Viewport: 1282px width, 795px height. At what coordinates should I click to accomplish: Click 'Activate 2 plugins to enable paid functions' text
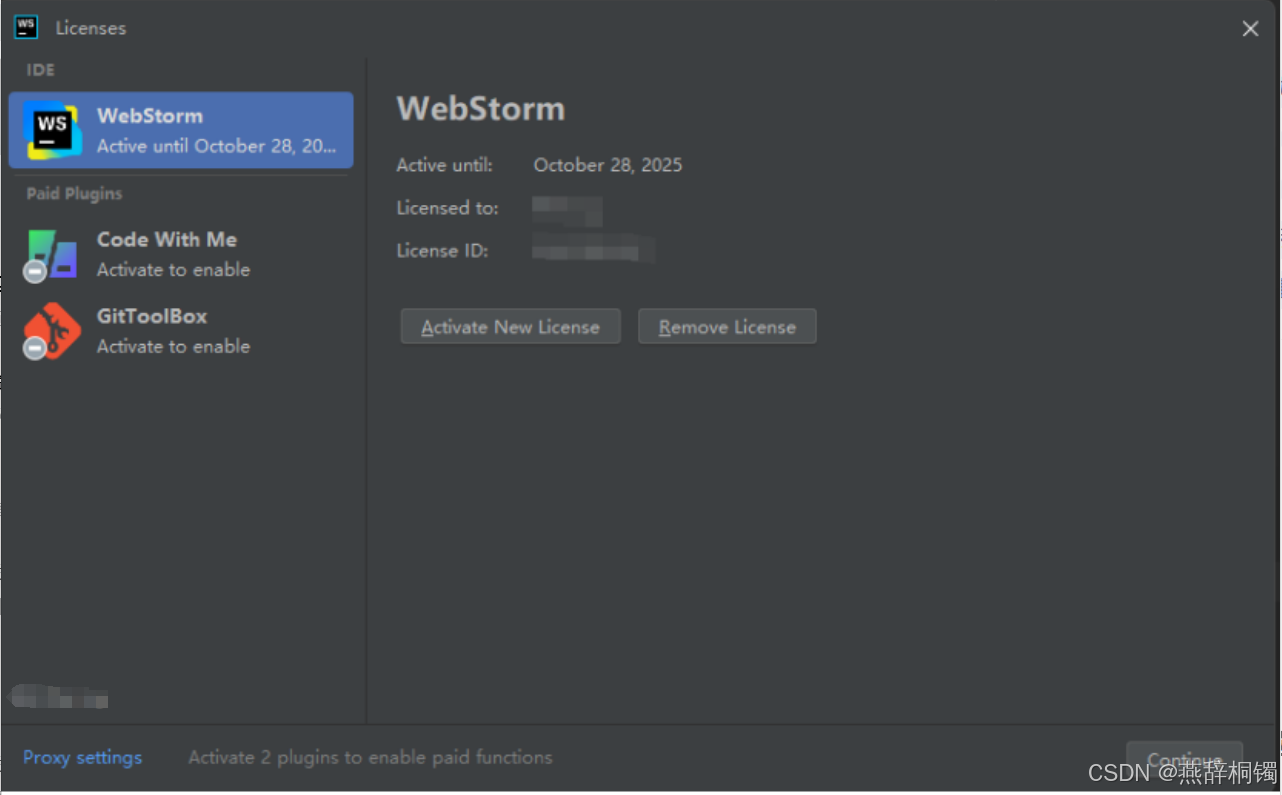[370, 757]
